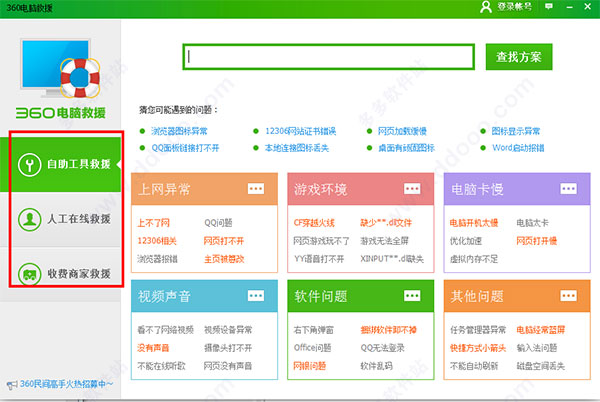Select 电脑太卡 under 电脑卡慢
The image size is (600, 402).
tap(532, 223)
